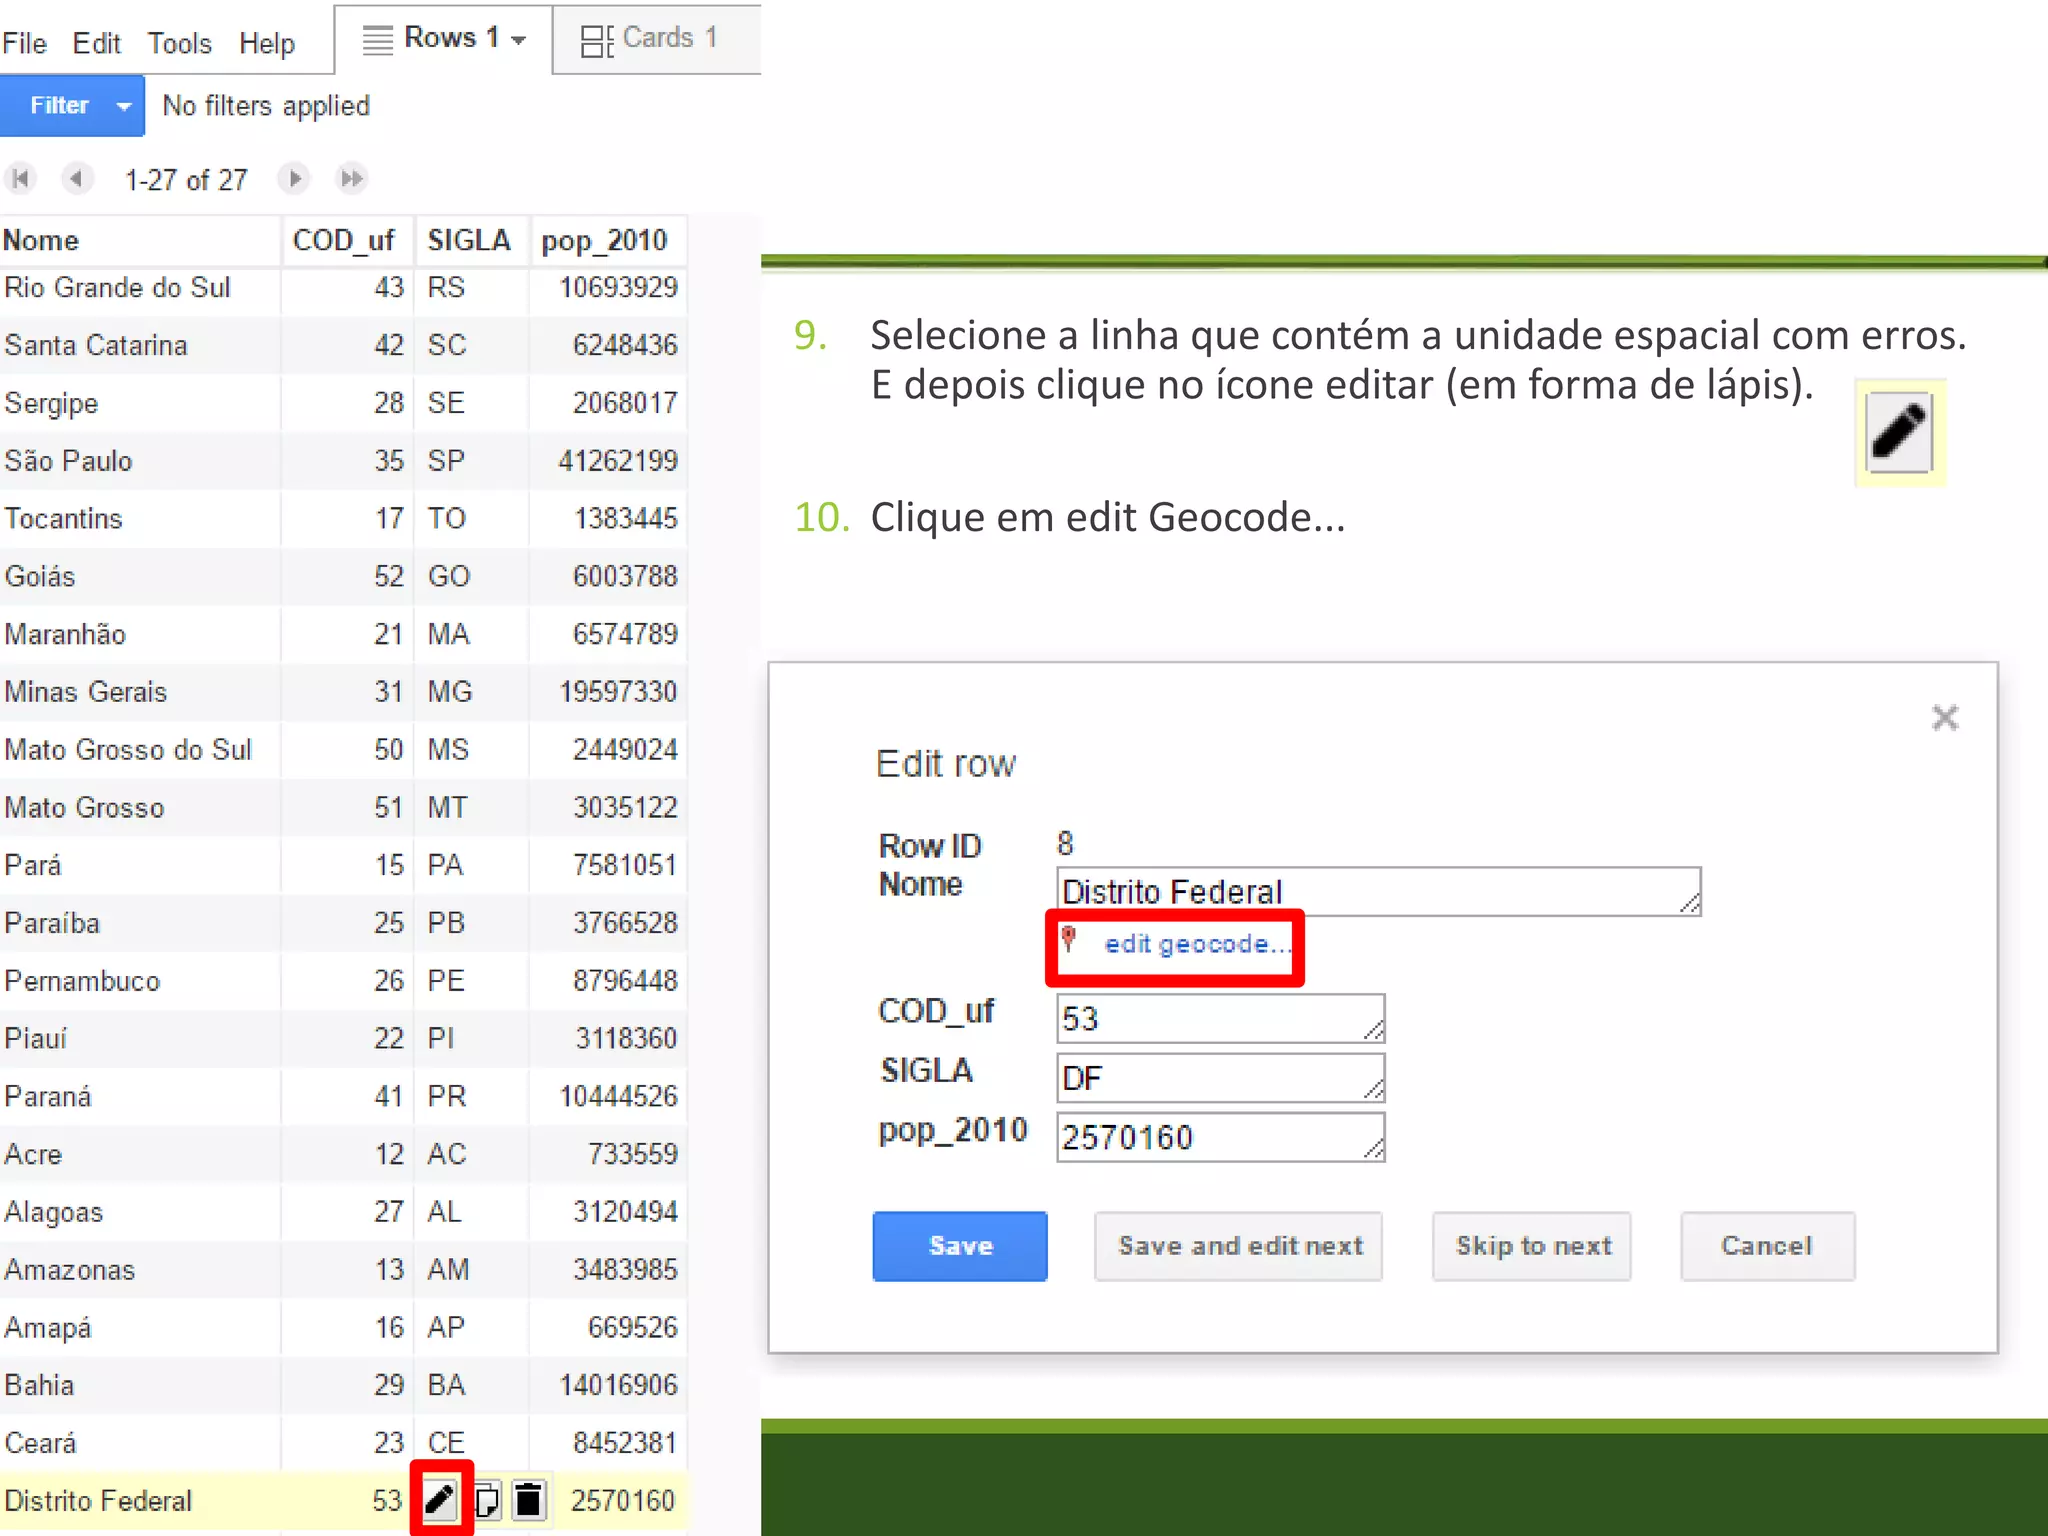Click the SIGLA field with DF
The width and height of the screenshot is (2048, 1536).
click(1220, 1078)
